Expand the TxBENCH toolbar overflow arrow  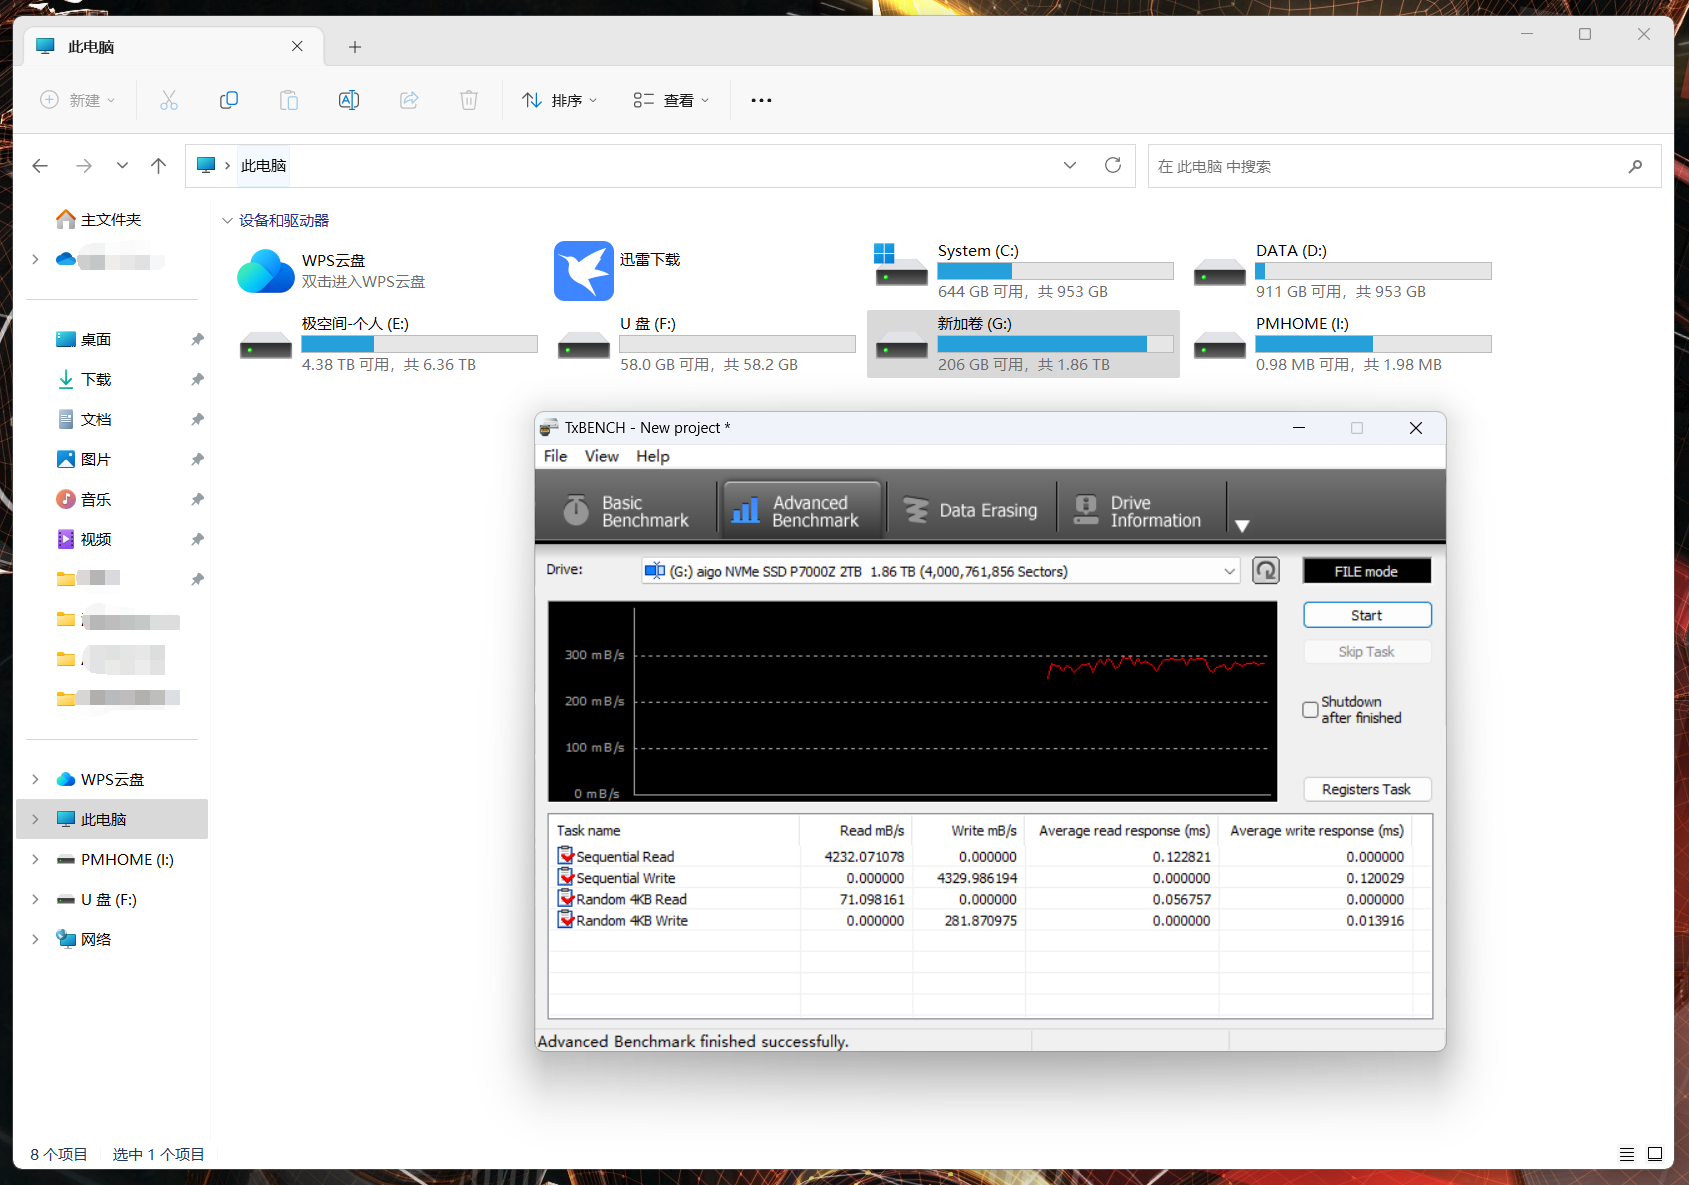(1242, 526)
